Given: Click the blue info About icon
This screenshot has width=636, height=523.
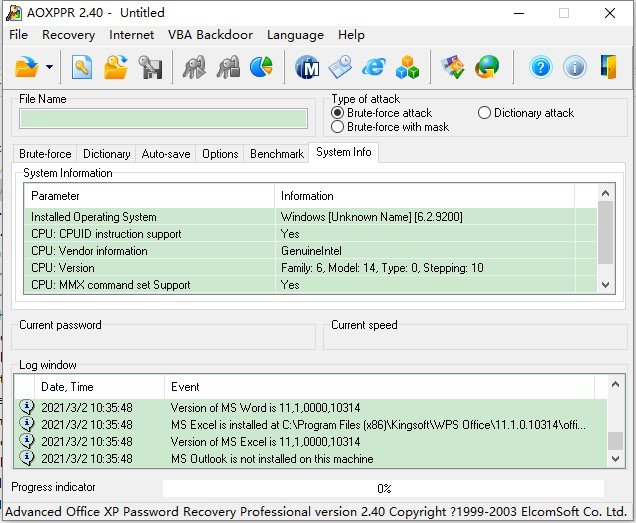Looking at the screenshot, I should tap(575, 67).
